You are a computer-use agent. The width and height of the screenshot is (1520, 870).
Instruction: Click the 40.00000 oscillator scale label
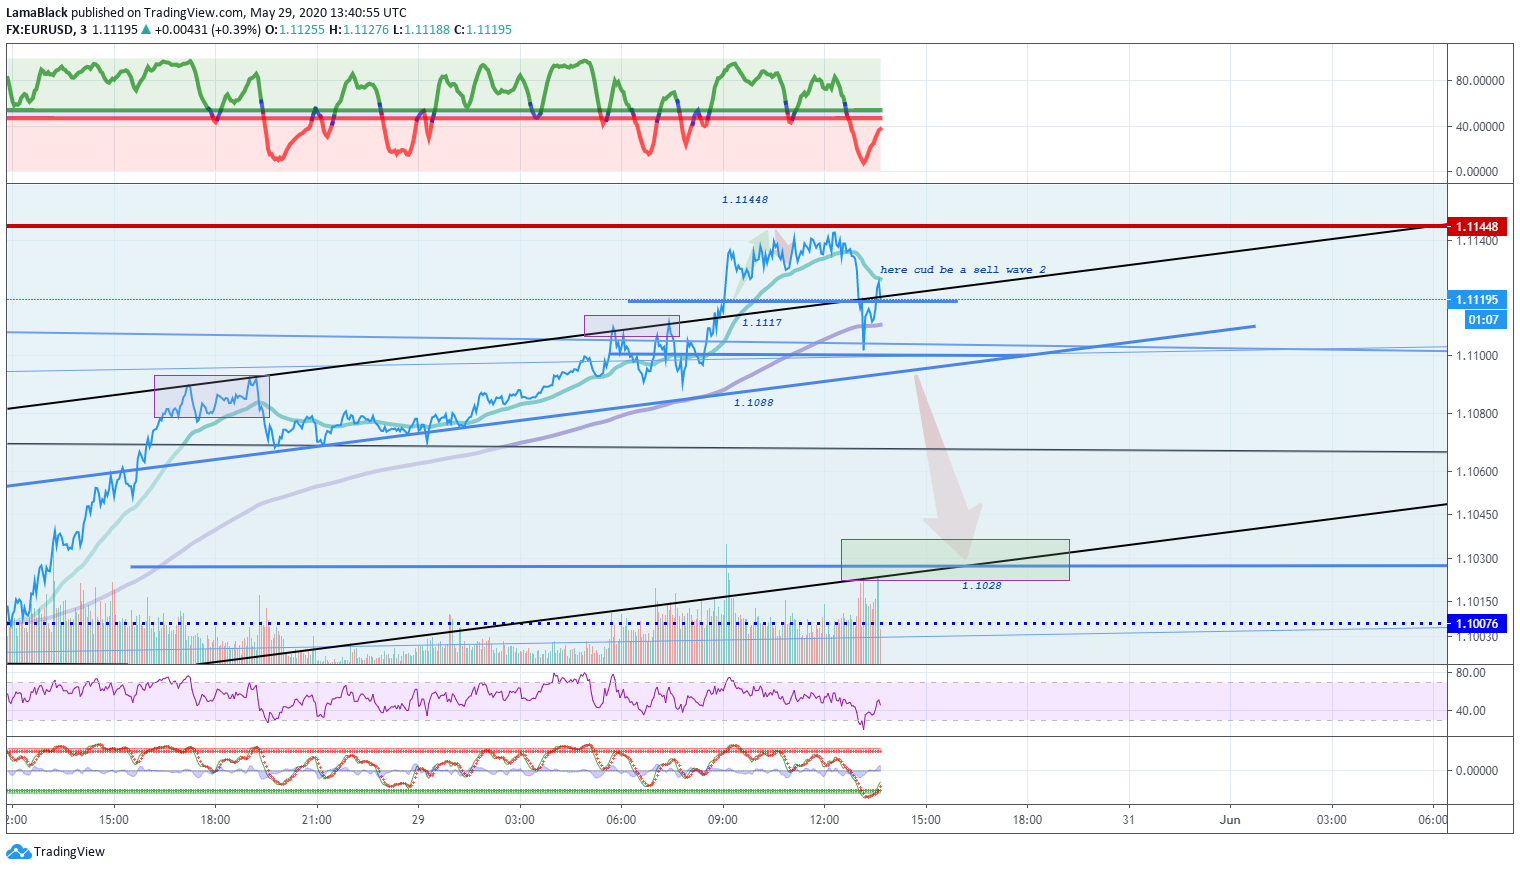[x=1480, y=127]
